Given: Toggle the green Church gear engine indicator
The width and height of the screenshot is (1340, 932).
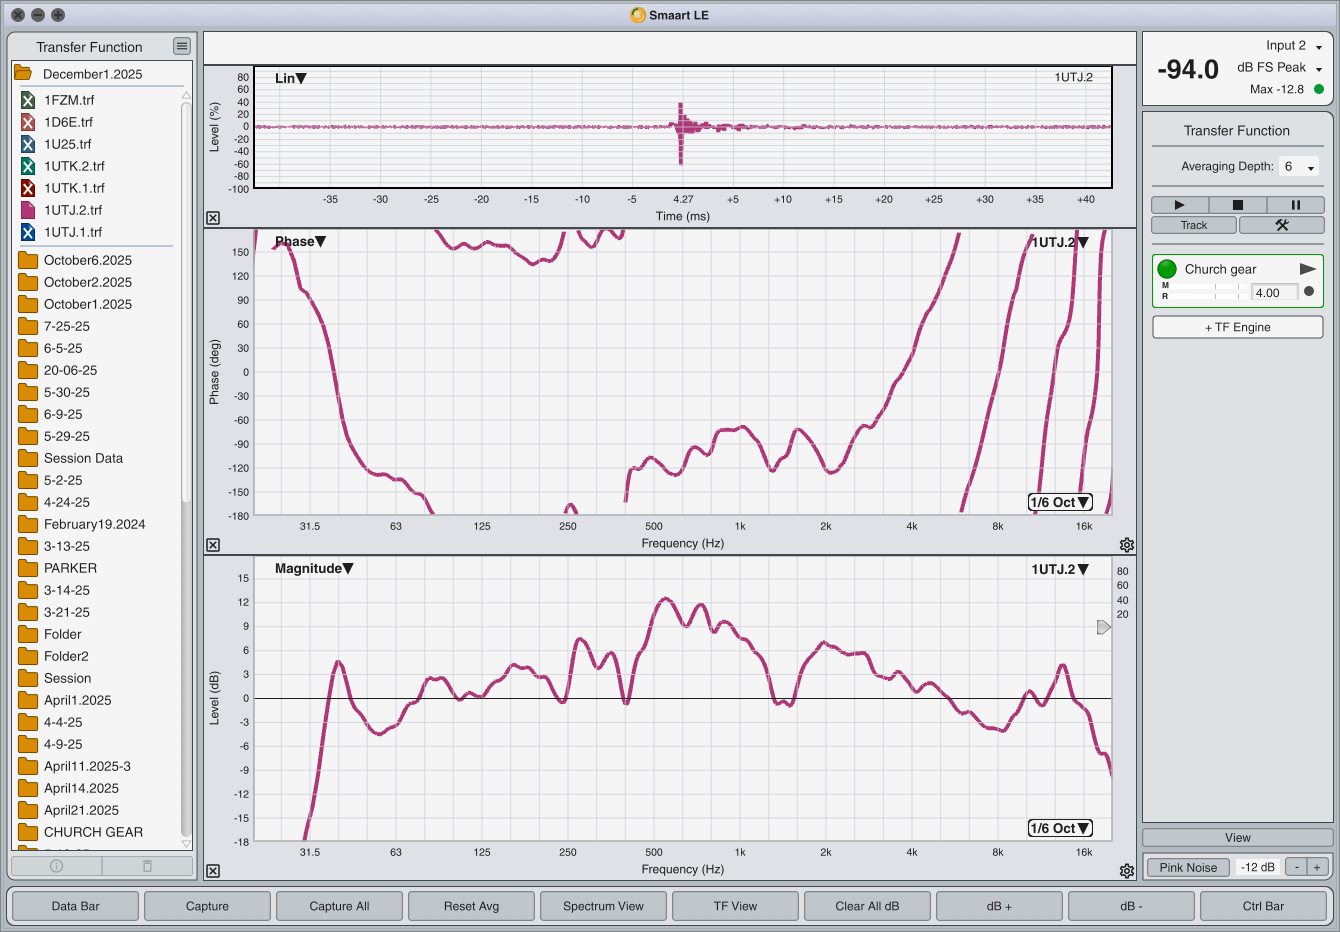Looking at the screenshot, I should 1166,269.
